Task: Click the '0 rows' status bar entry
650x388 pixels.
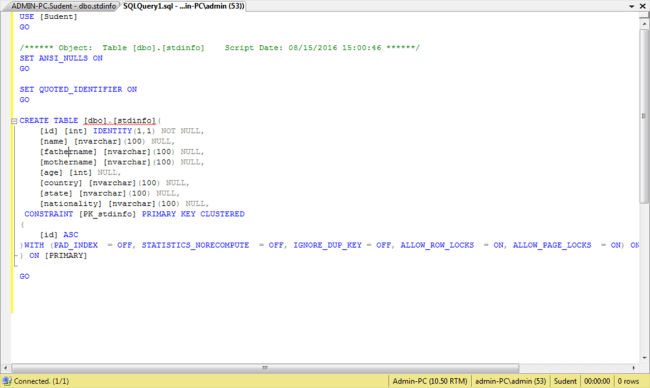Action: tap(628, 381)
